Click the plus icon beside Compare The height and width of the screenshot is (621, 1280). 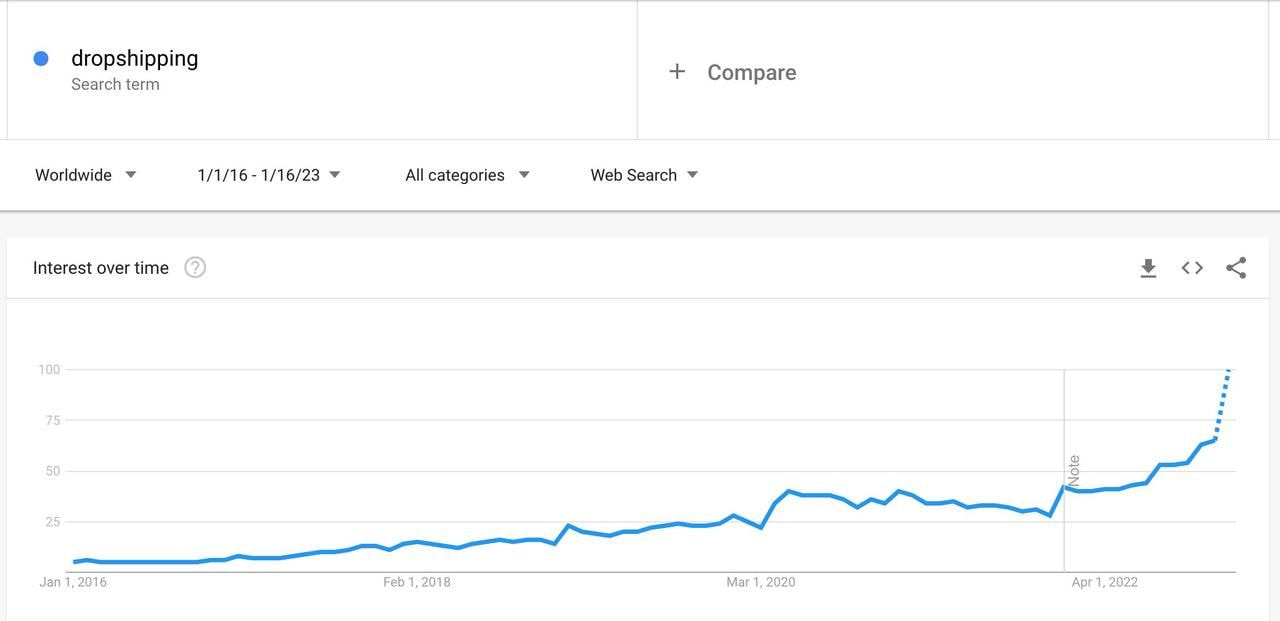click(x=677, y=71)
